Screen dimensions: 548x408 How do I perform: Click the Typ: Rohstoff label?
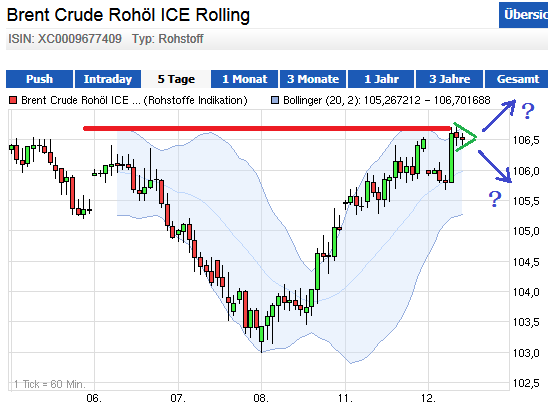tap(167, 38)
